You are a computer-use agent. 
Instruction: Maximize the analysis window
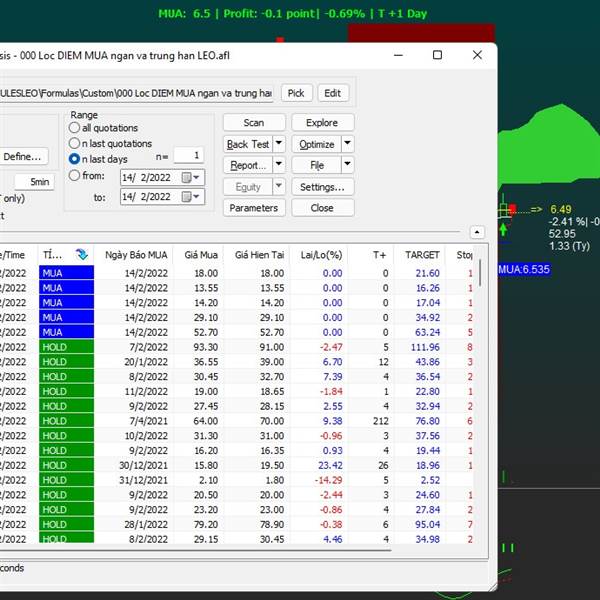tap(437, 55)
